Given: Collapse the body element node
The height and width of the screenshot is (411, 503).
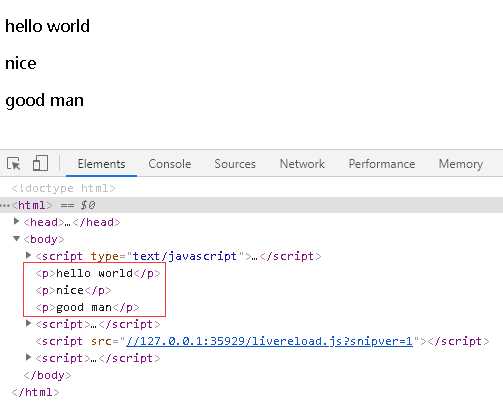Looking at the screenshot, I should click(x=16, y=238).
